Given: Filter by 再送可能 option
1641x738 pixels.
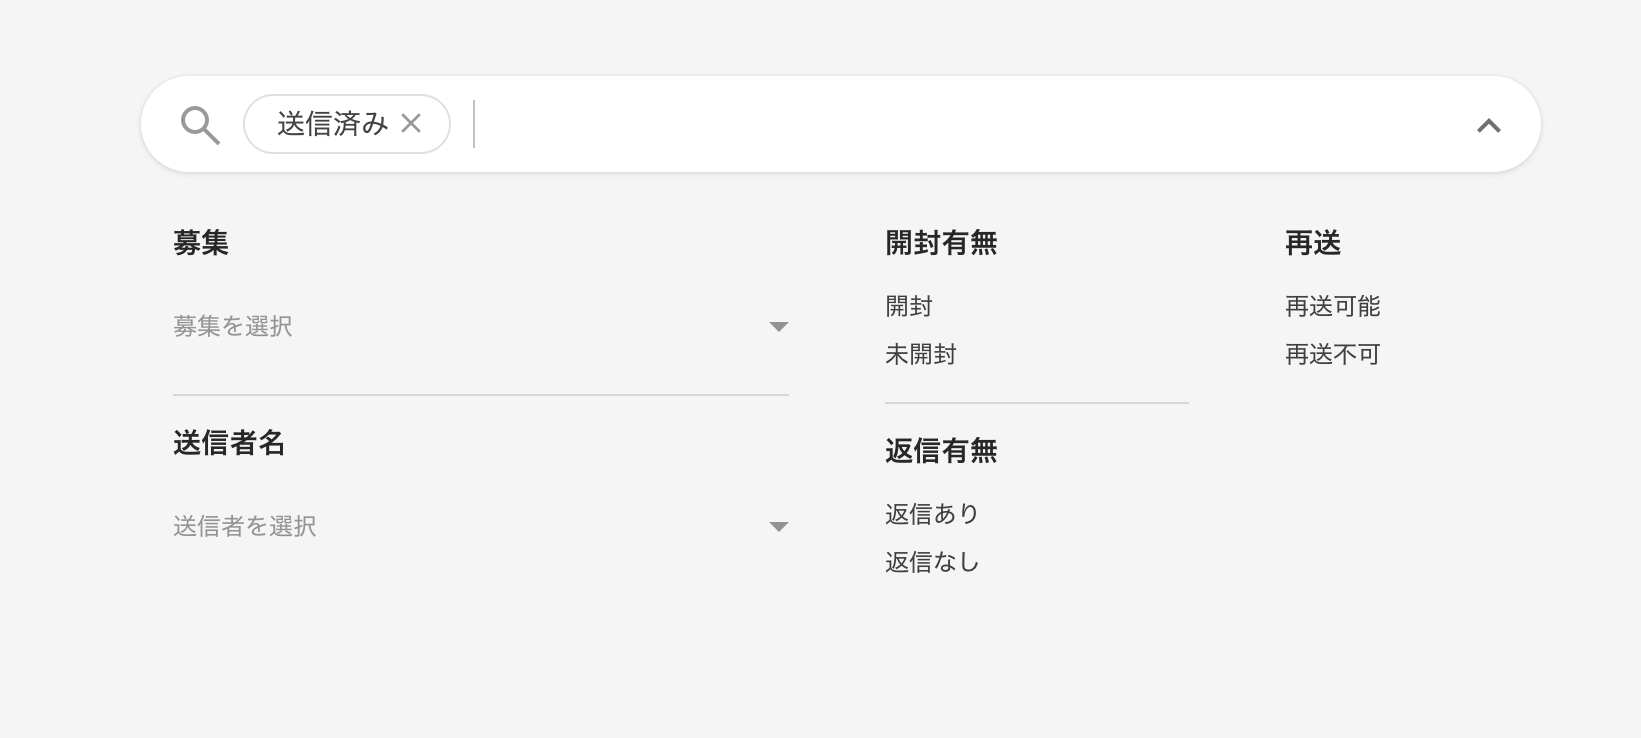Looking at the screenshot, I should coord(1333,306).
